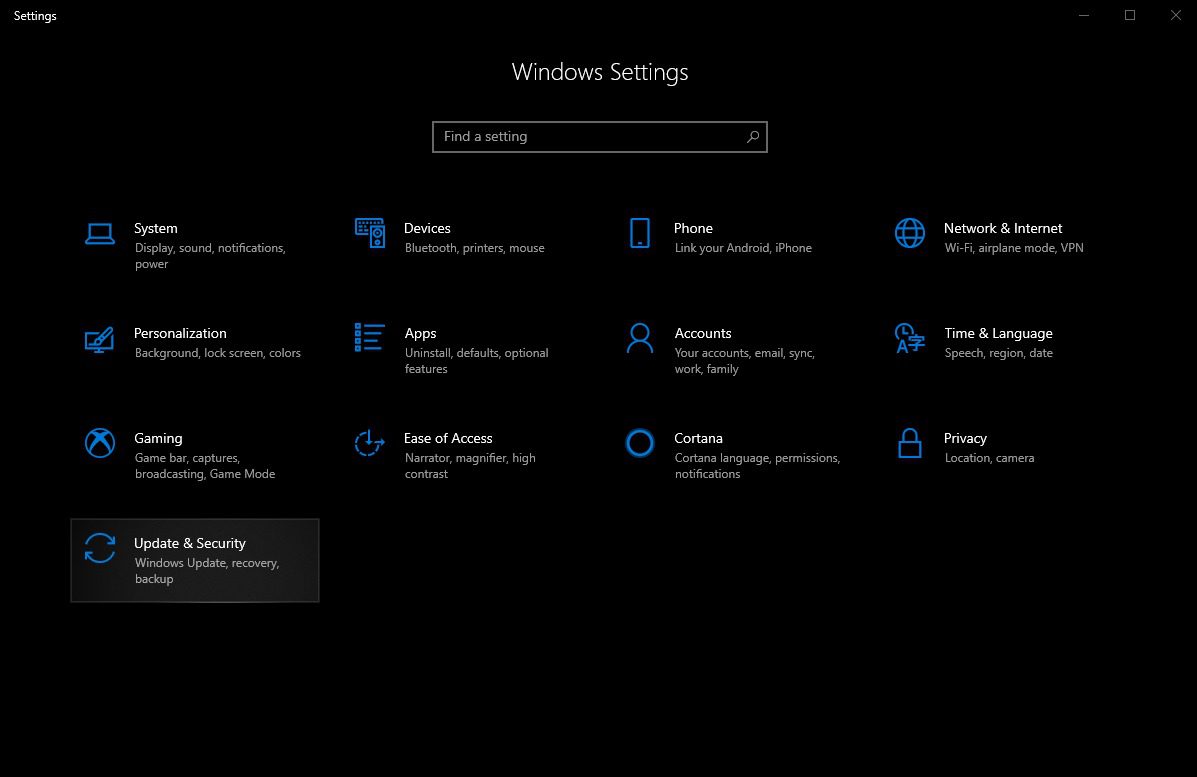The width and height of the screenshot is (1197, 777).
Task: Select the Phone icon
Action: click(640, 233)
